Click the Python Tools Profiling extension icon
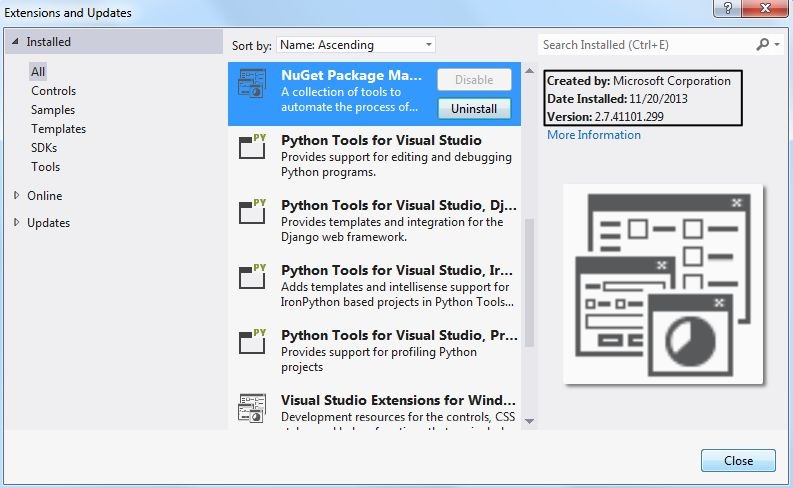 click(252, 341)
